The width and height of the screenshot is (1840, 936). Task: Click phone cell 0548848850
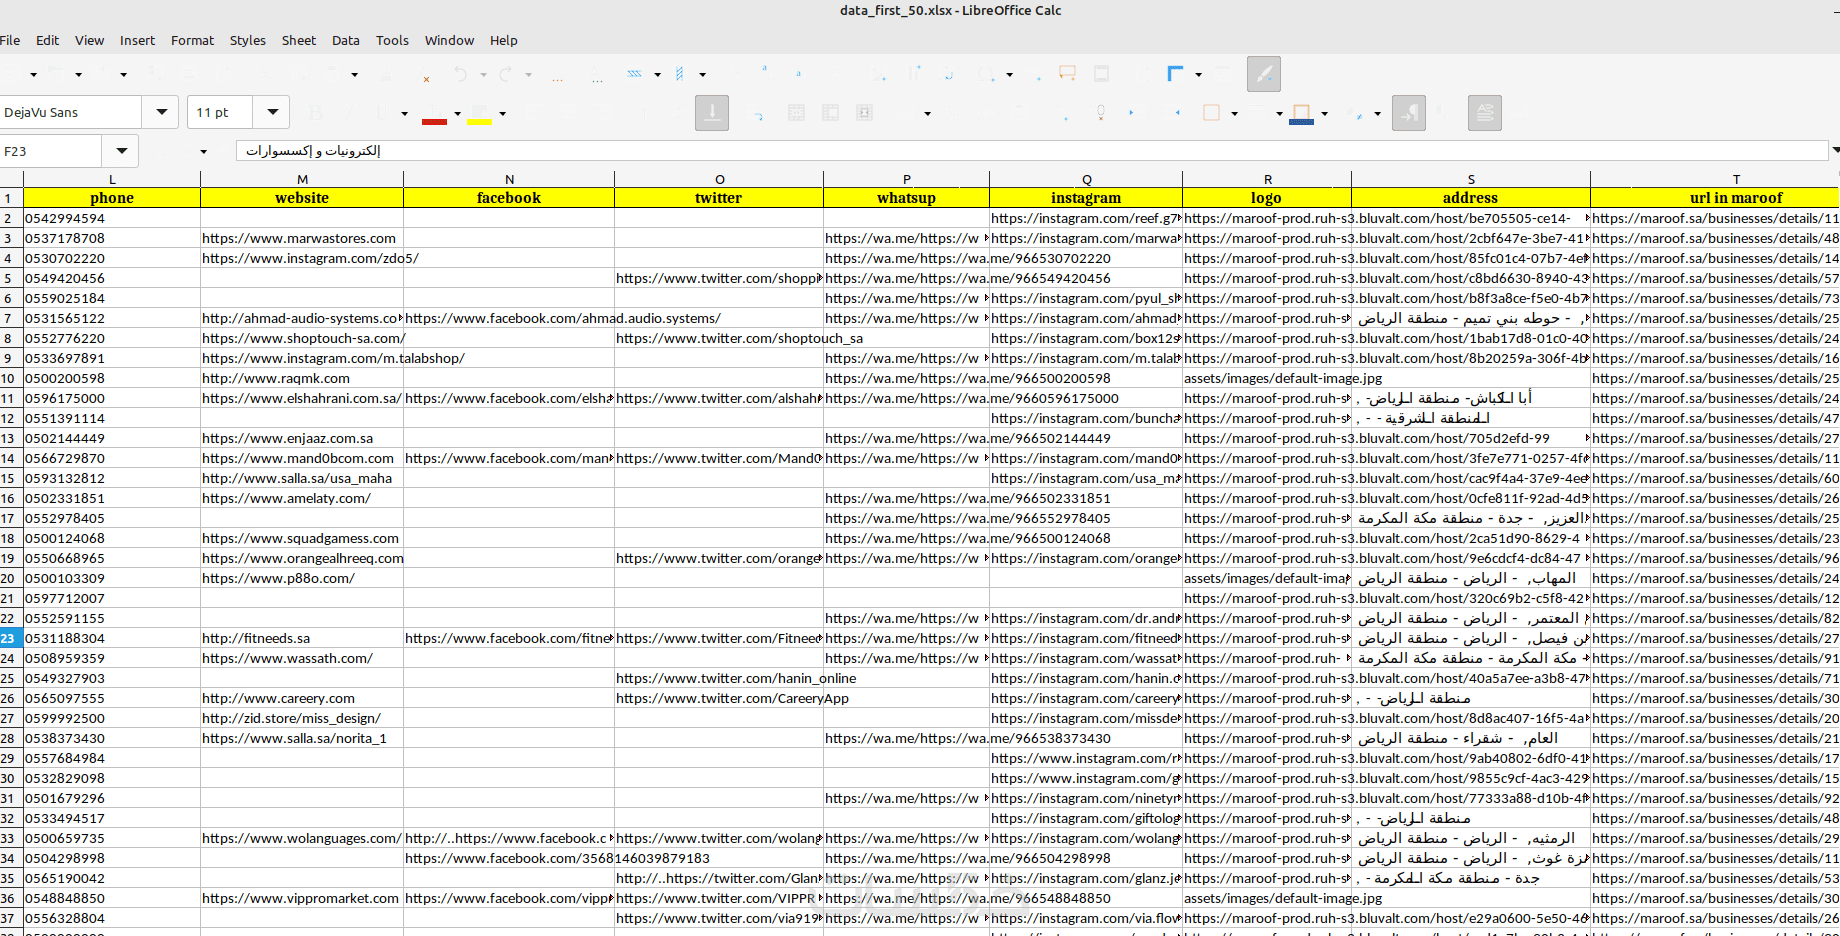click(112, 898)
